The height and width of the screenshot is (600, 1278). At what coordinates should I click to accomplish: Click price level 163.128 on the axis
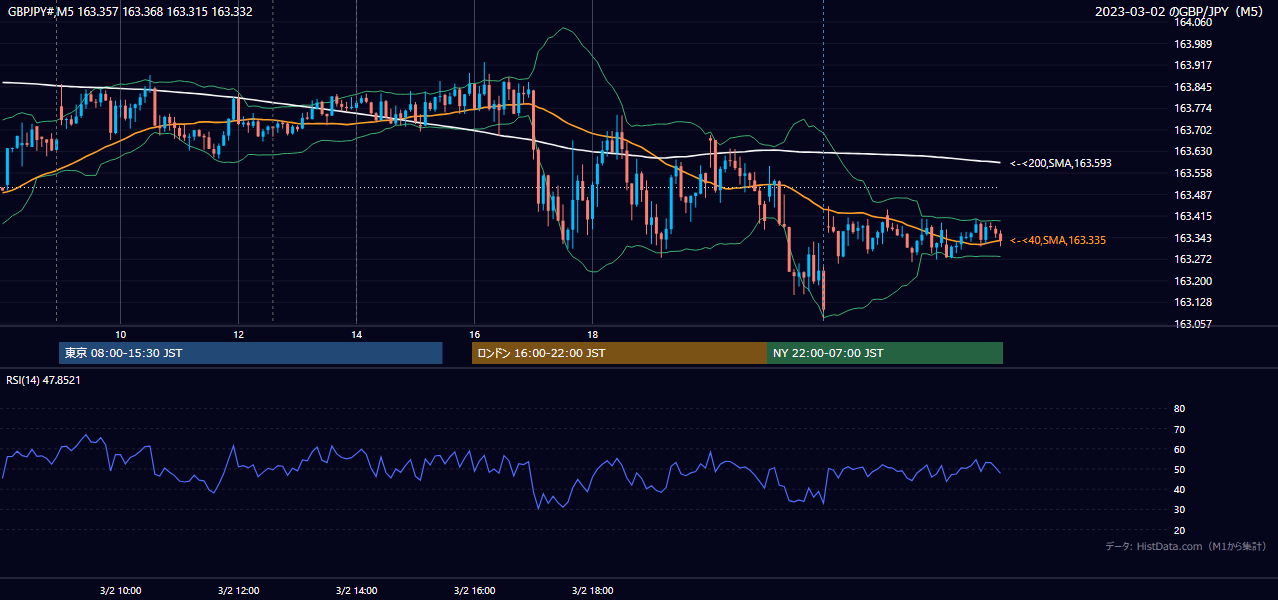click(x=1192, y=302)
